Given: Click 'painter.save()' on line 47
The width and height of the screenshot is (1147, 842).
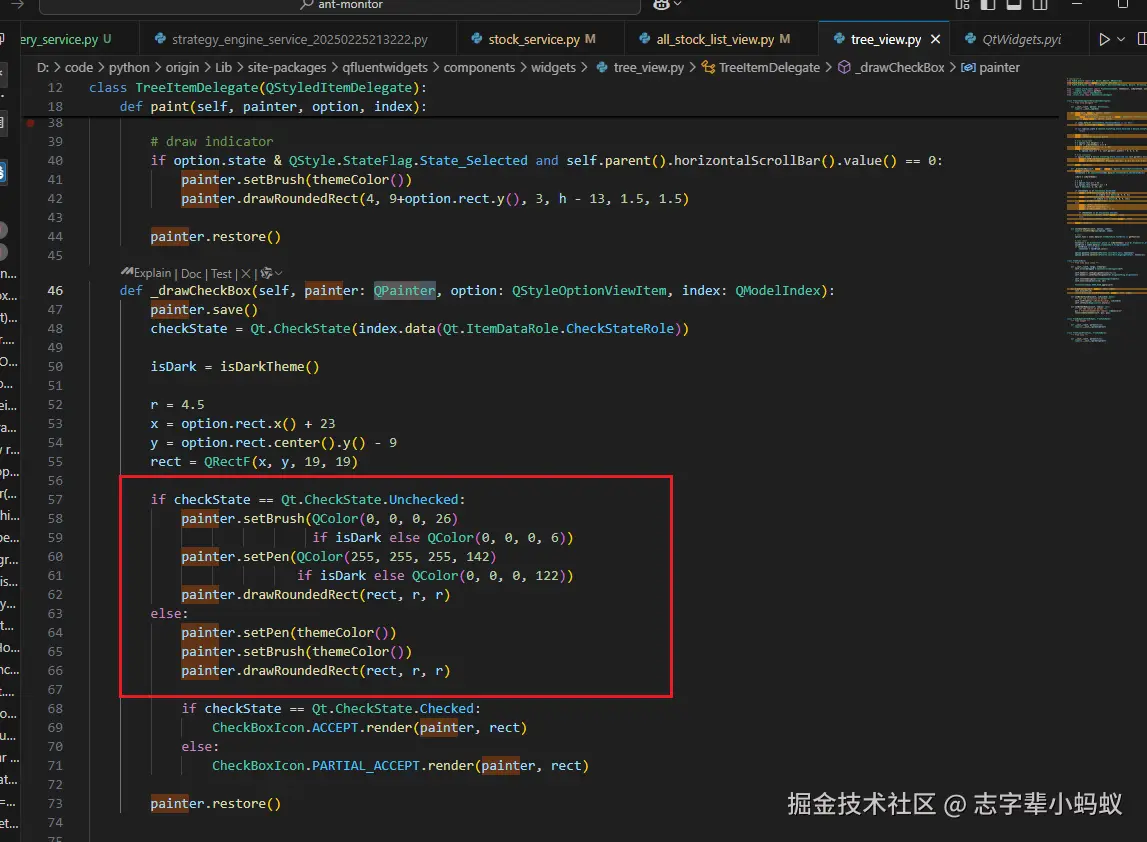Looking at the screenshot, I should [204, 309].
